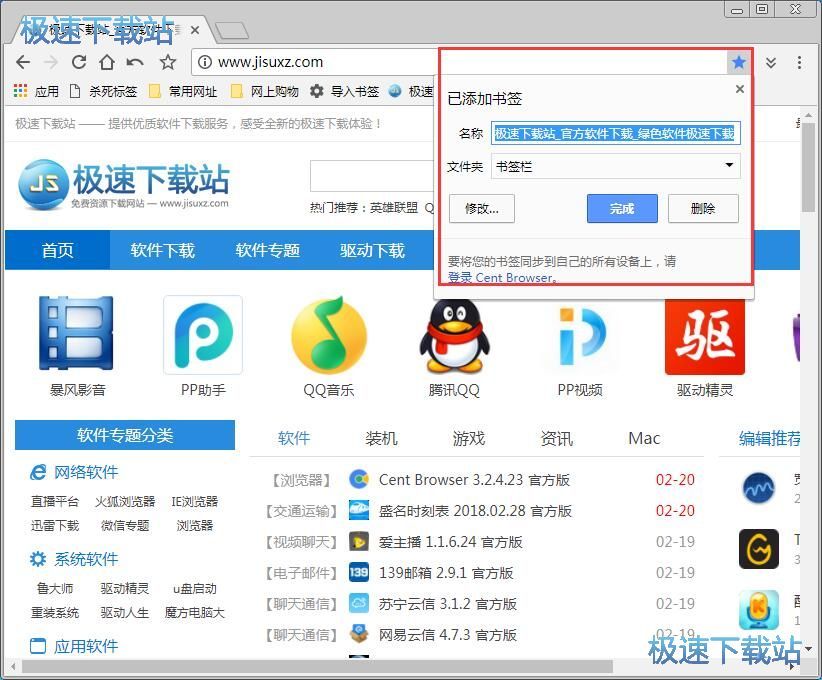Click the vertical scrollbar up arrow
The height and width of the screenshot is (680, 822).
[x=808, y=115]
